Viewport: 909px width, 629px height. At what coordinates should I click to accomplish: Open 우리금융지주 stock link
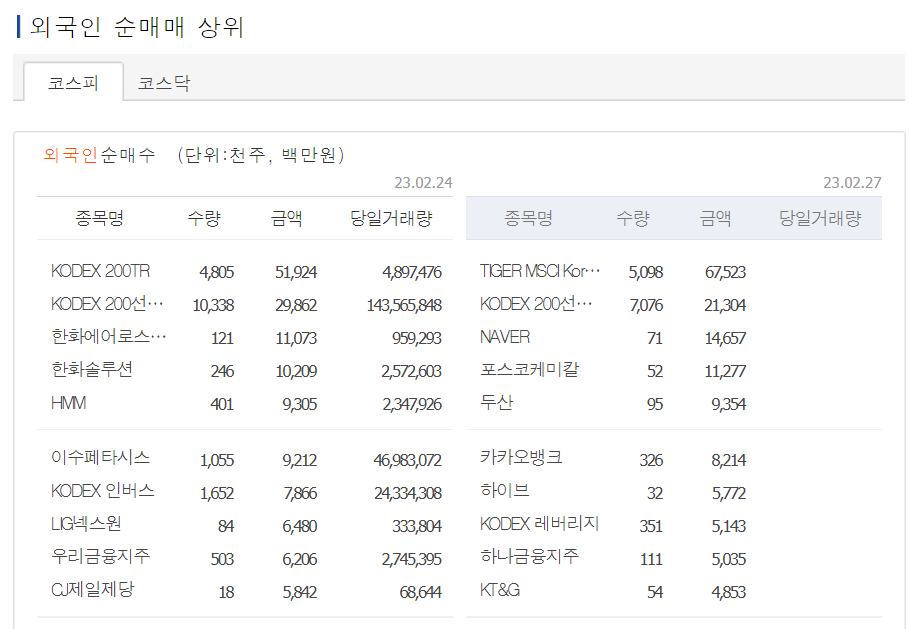100,557
